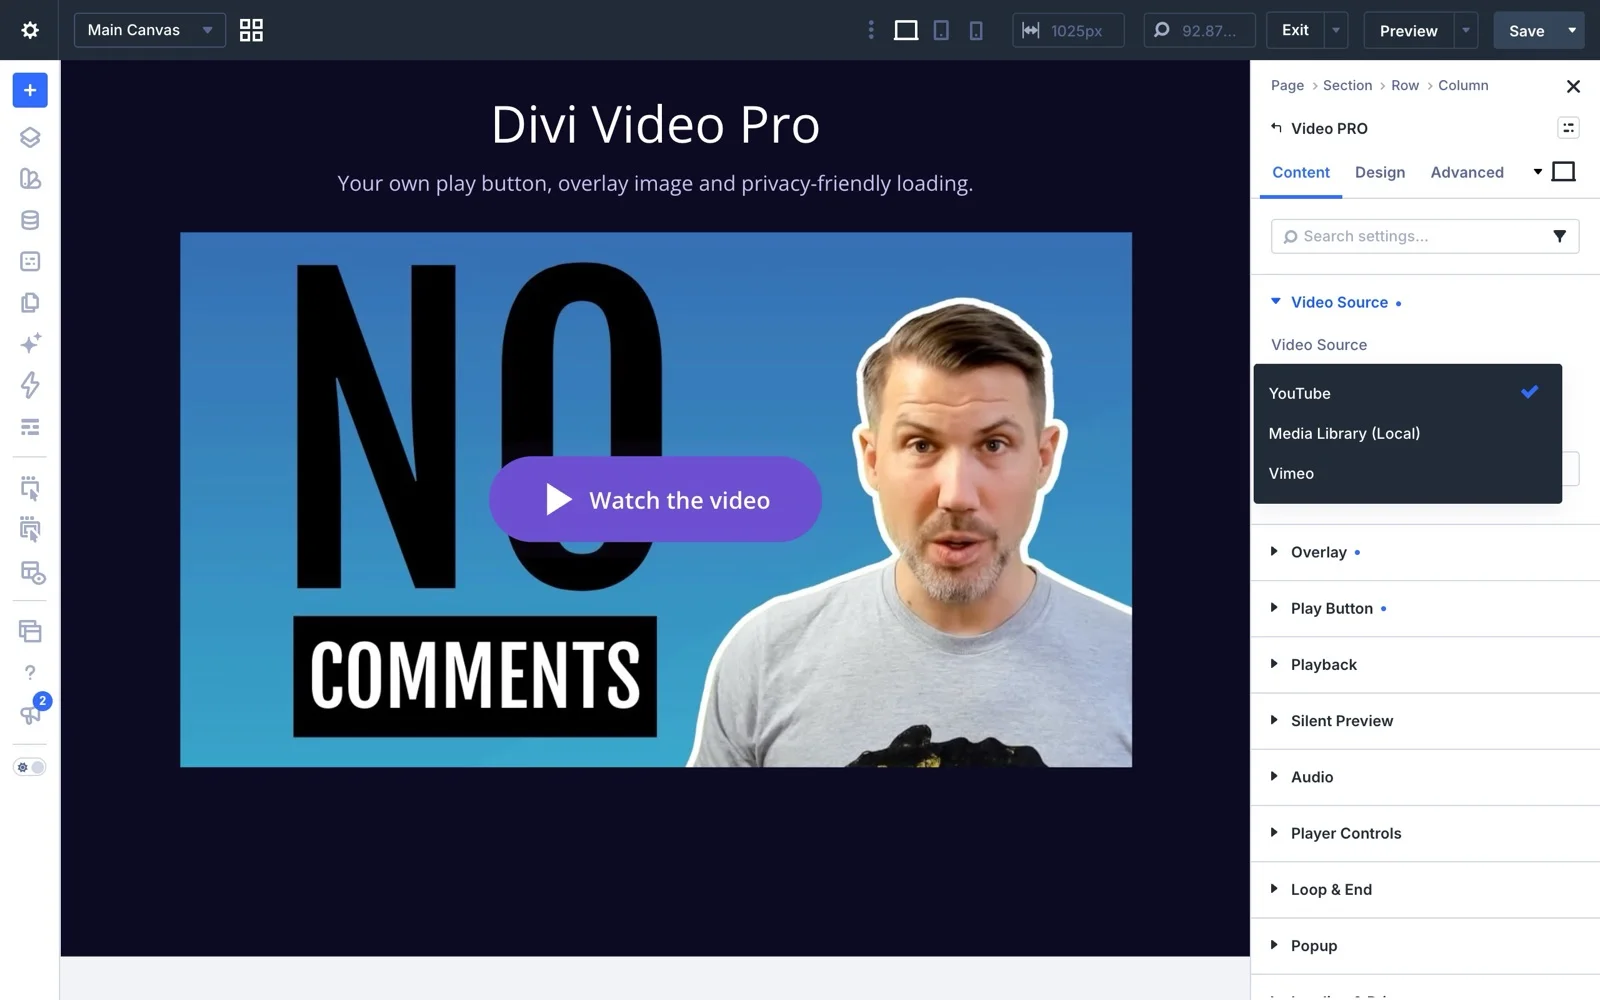Image resolution: width=1600 pixels, height=1000 pixels.
Task: Open builder settings gear icon
Action: point(30,30)
